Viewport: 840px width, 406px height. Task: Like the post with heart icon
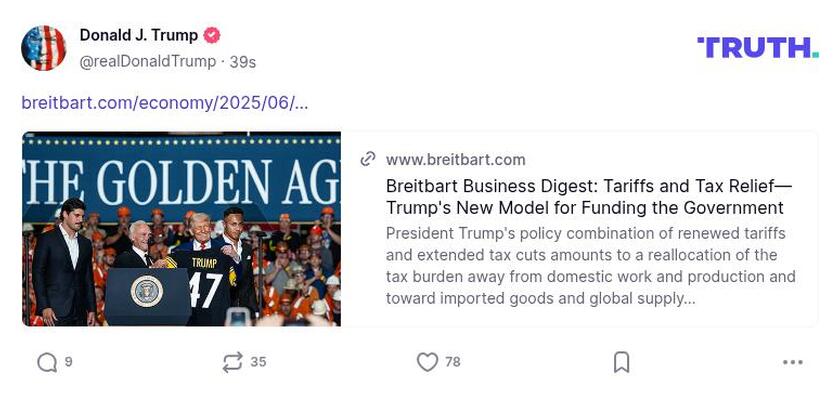click(x=427, y=362)
